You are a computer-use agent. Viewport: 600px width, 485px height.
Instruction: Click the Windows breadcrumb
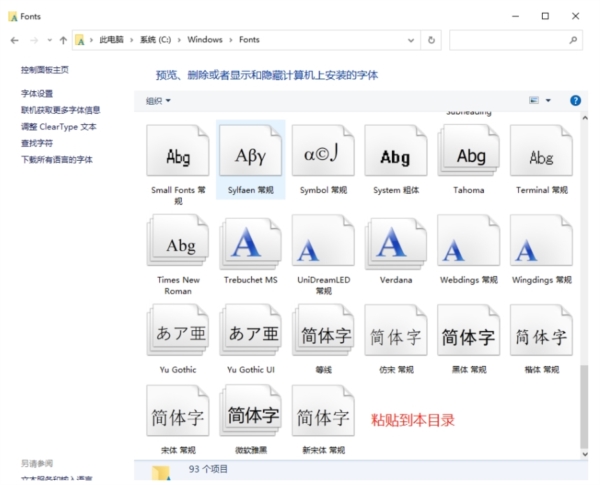pyautogui.click(x=205, y=40)
